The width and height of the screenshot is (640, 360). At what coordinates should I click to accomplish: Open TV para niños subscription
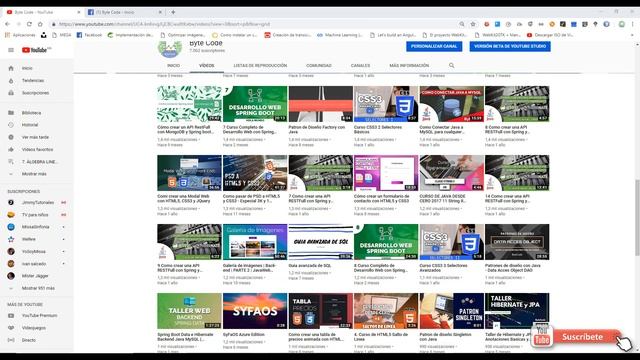[x=35, y=215]
